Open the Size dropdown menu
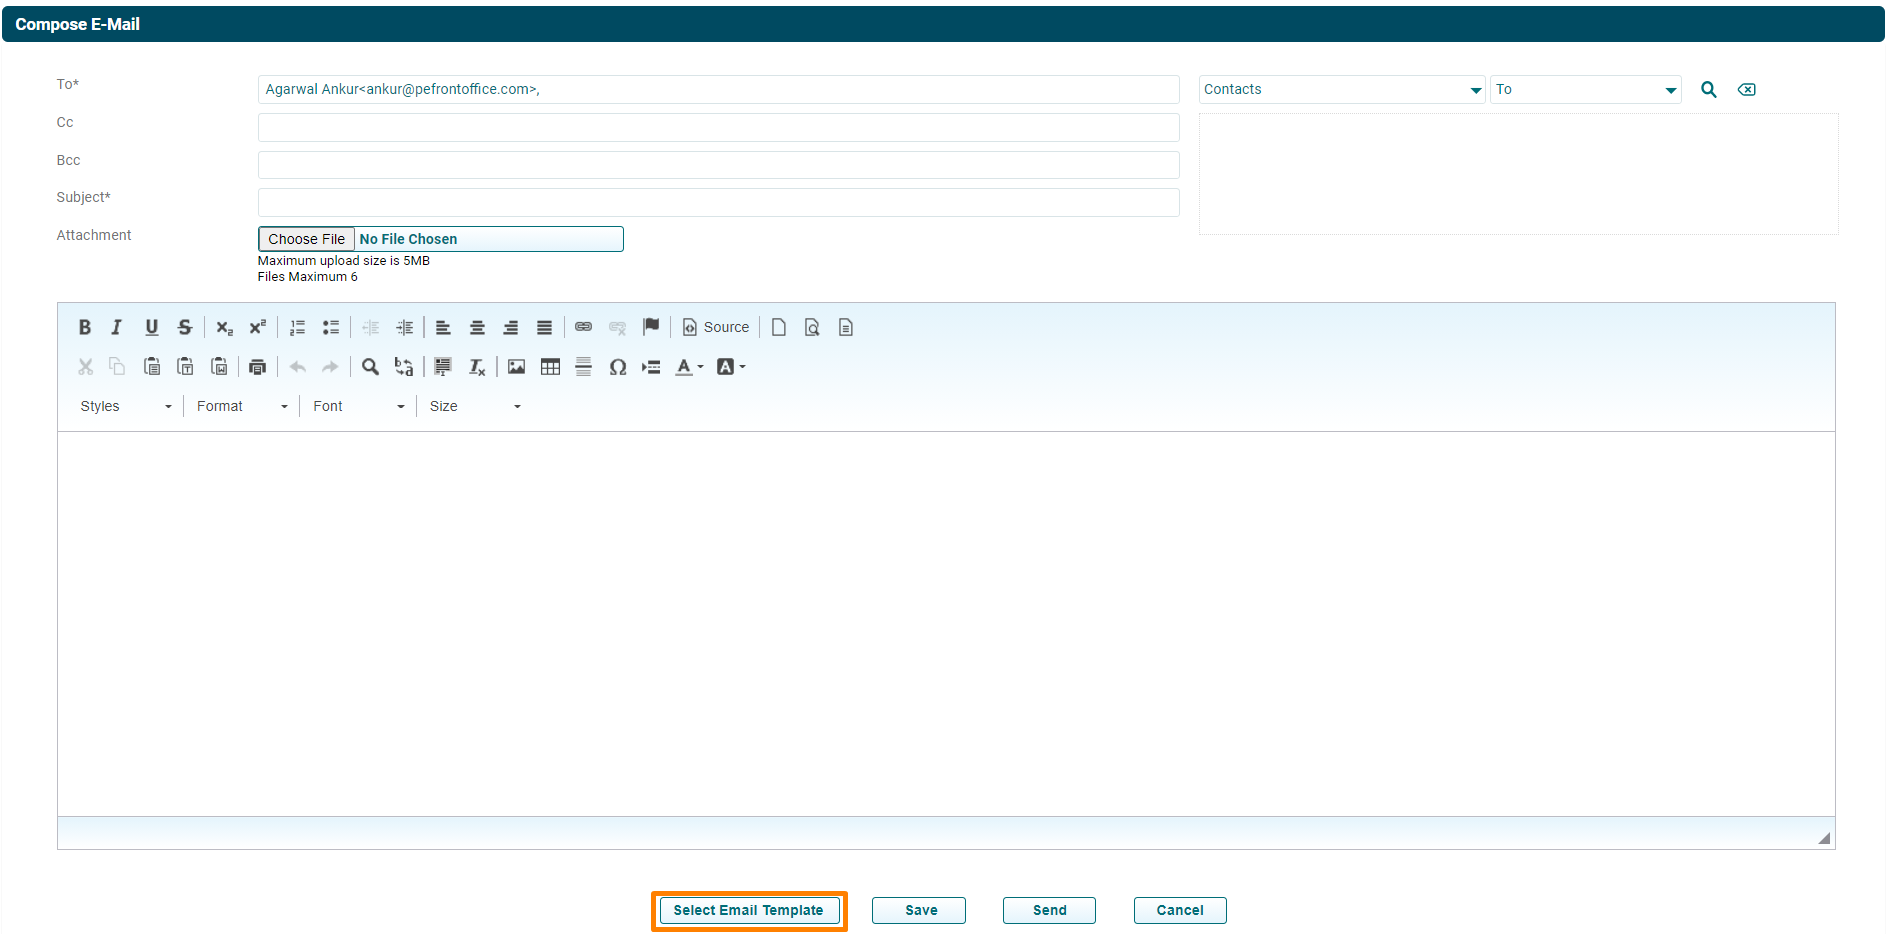This screenshot has height=934, width=1890. [475, 406]
